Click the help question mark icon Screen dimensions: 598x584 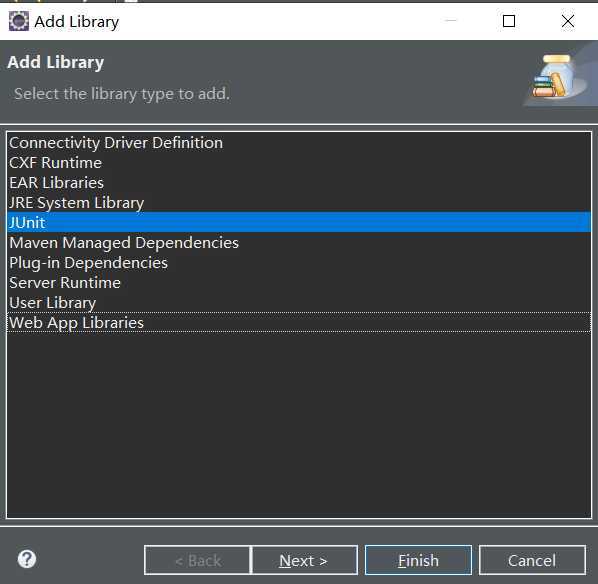pos(27,559)
